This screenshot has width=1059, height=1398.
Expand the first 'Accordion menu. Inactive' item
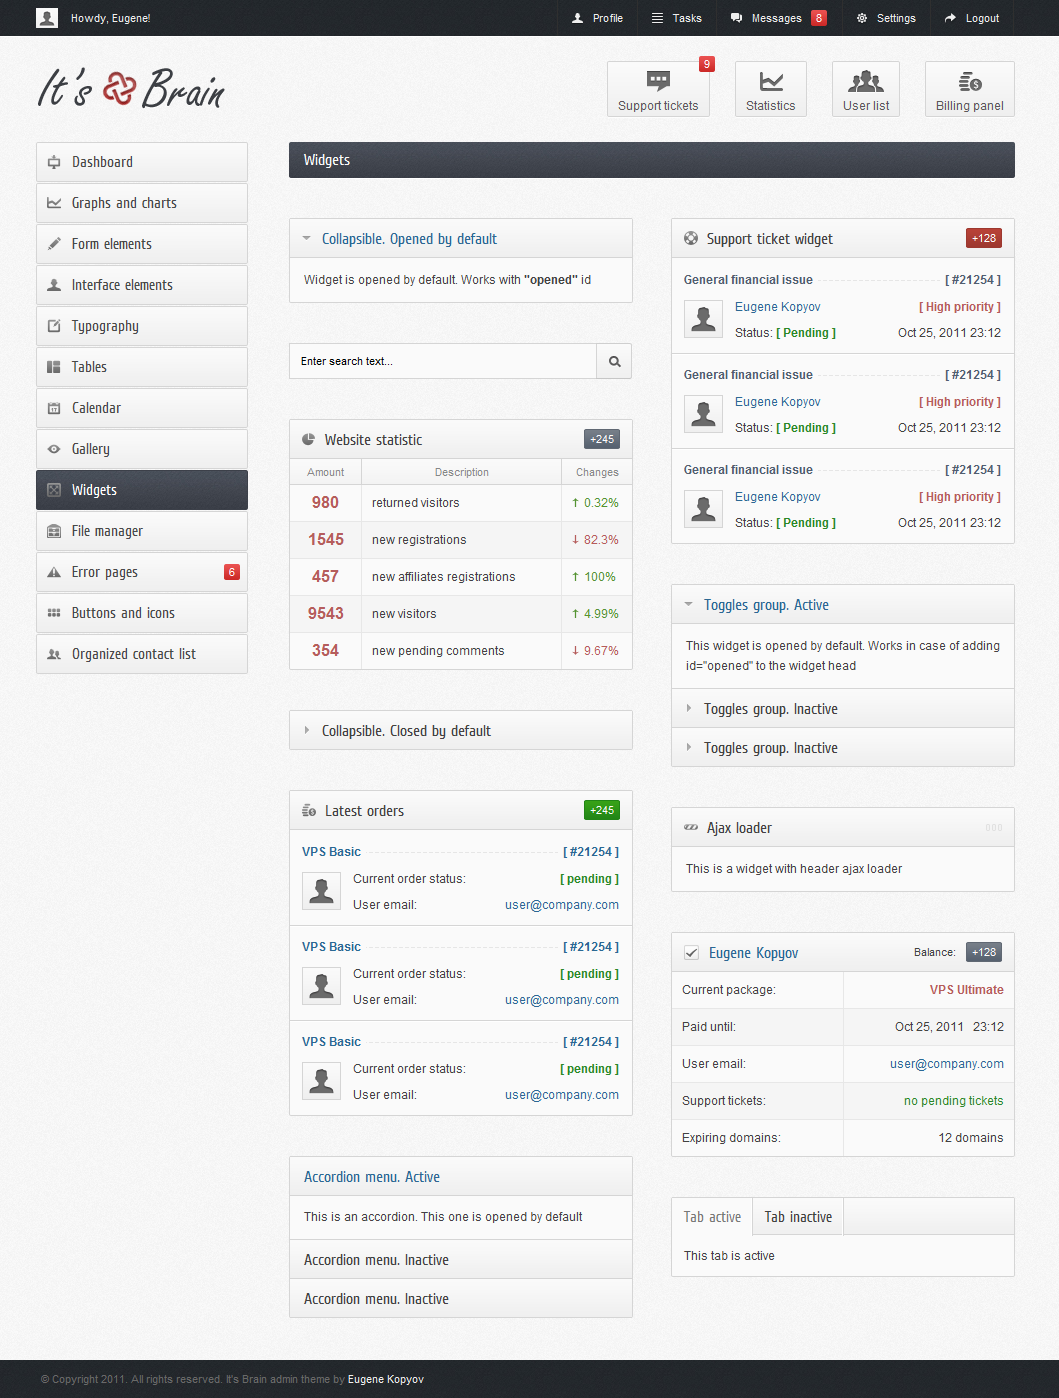coord(461,1260)
